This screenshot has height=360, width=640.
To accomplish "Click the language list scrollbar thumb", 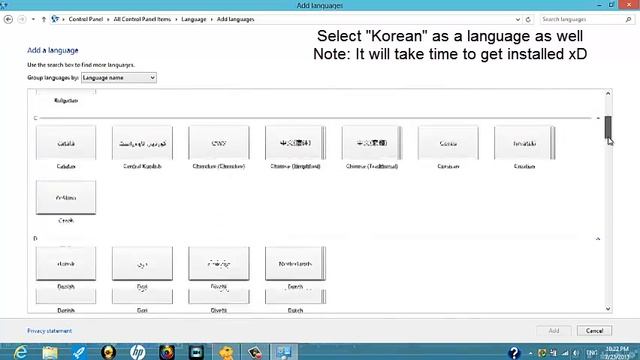I will tap(608, 127).
